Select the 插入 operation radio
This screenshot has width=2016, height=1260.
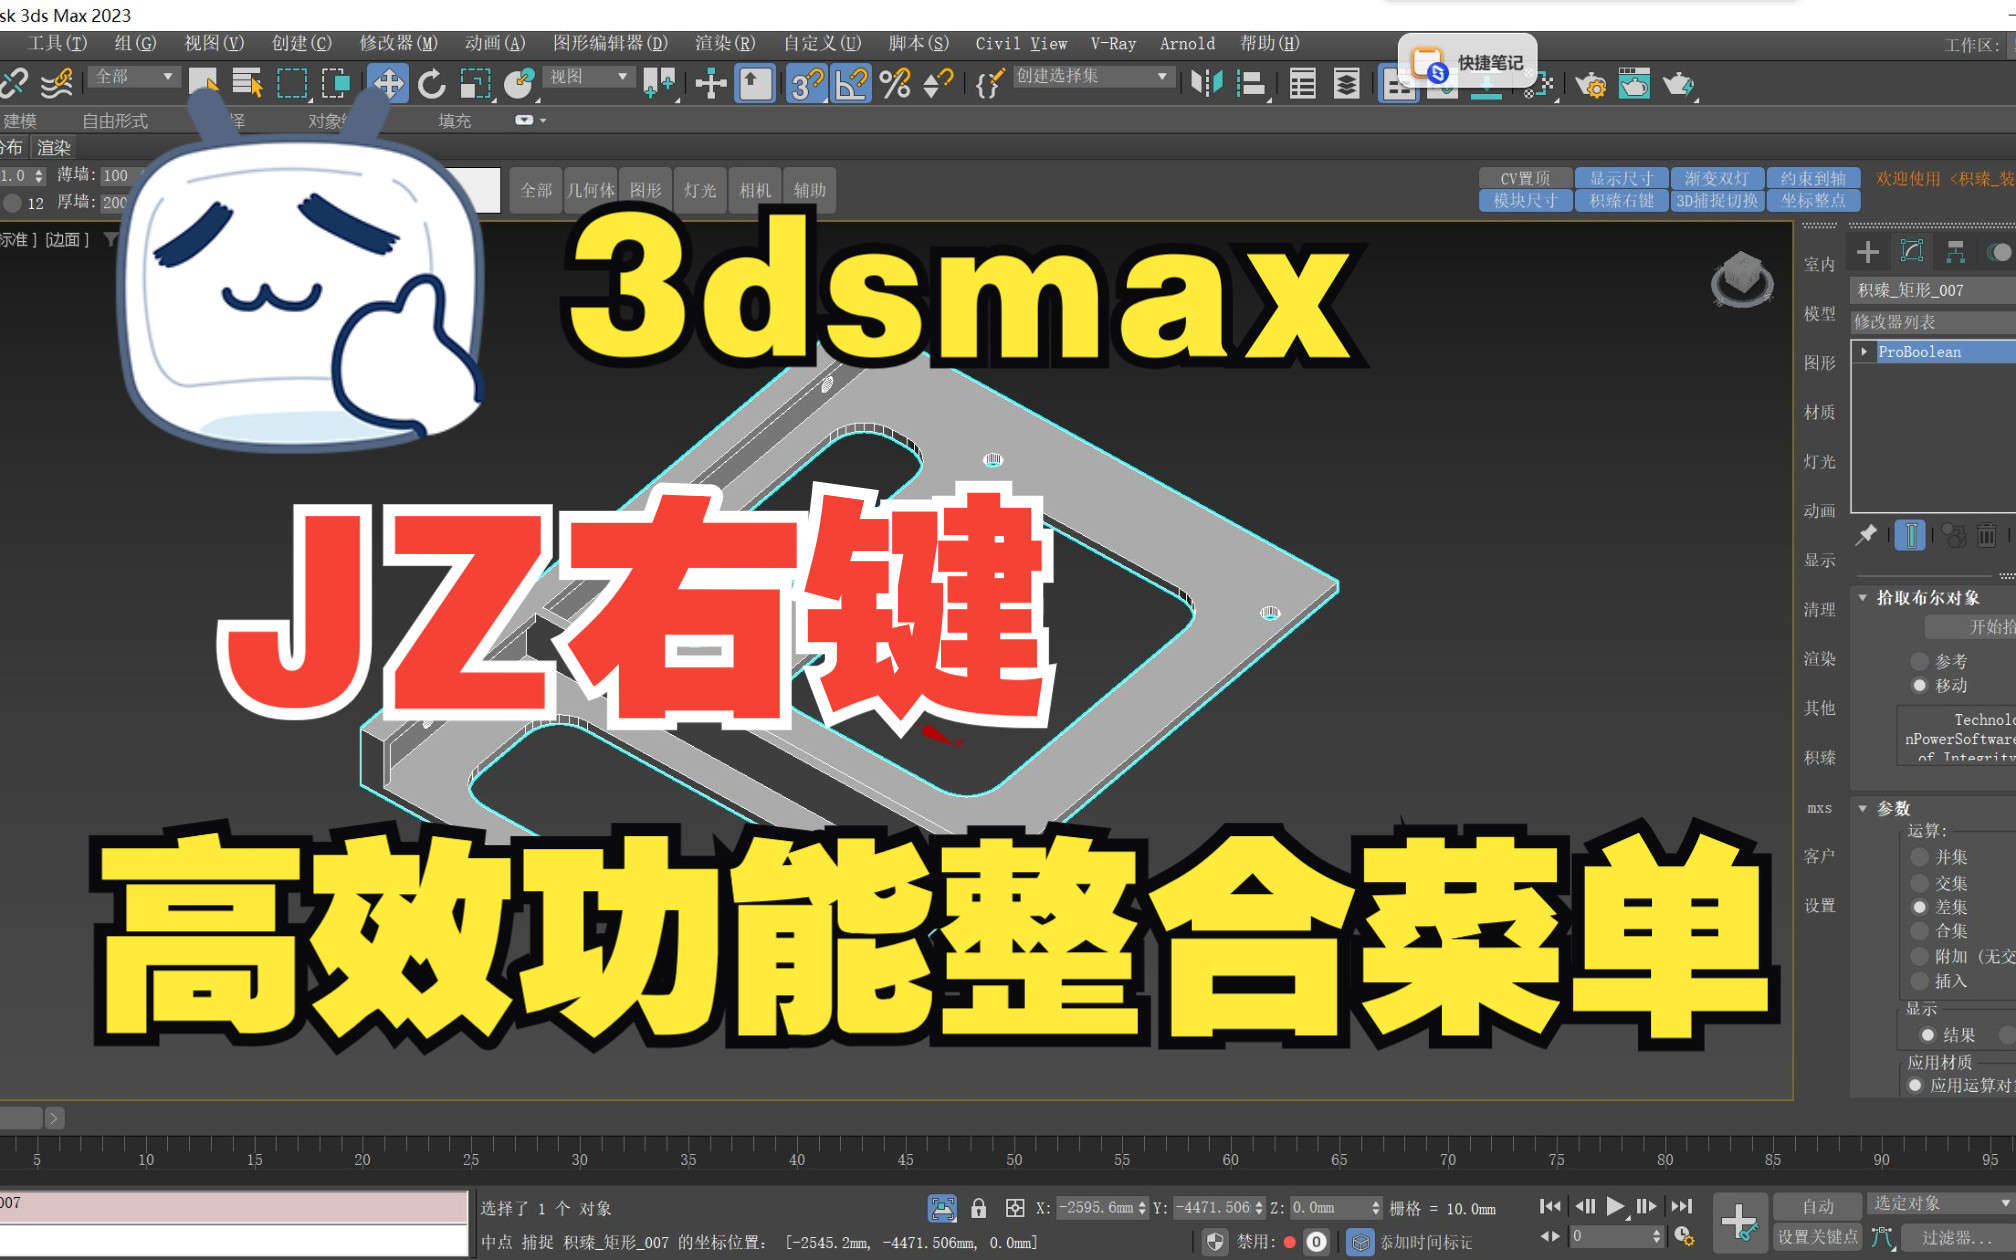pyautogui.click(x=1919, y=981)
